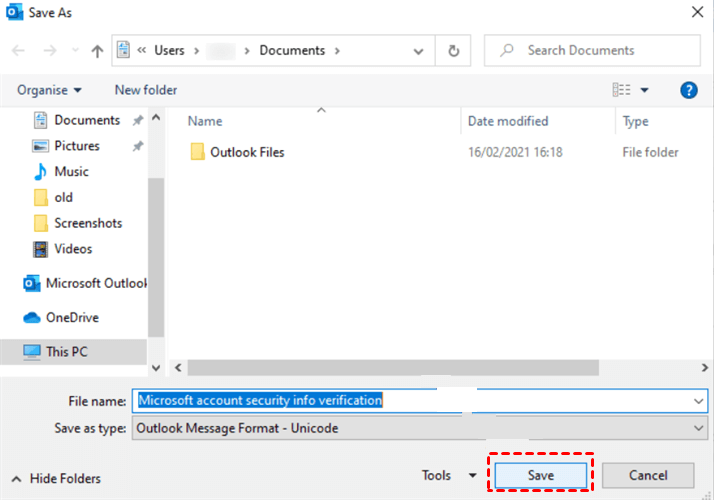Image resolution: width=714 pixels, height=500 pixels.
Task: Sort by Name column header
Action: coord(205,121)
